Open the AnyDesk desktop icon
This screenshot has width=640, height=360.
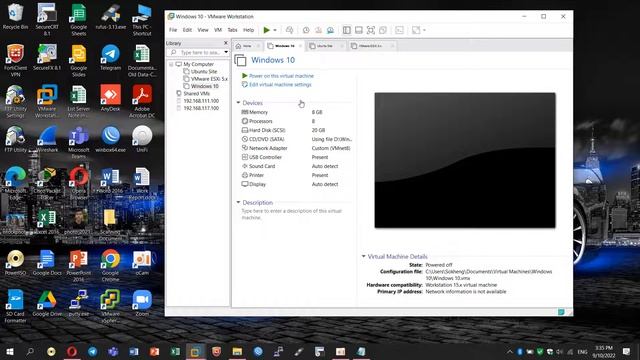click(x=110, y=98)
